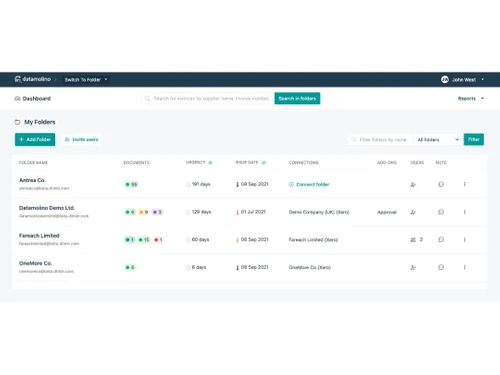Click the 60 days urgency value
Screen dimensions: 500x375
point(200,239)
